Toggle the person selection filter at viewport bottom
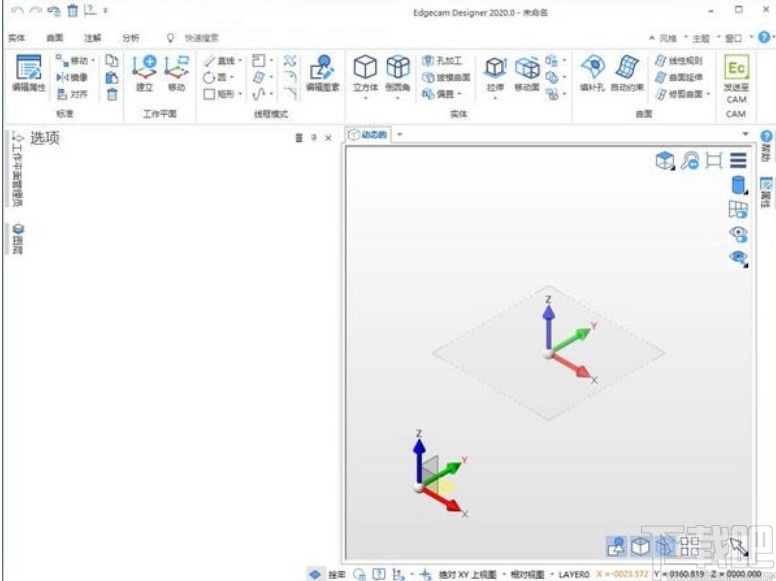This screenshot has height=581, width=776. click(617, 546)
